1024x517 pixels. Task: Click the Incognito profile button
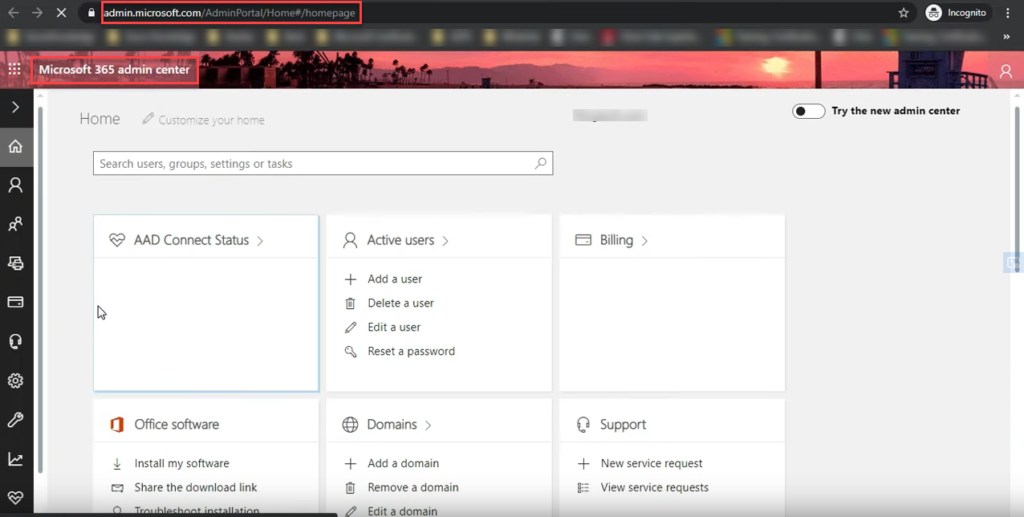(x=957, y=12)
